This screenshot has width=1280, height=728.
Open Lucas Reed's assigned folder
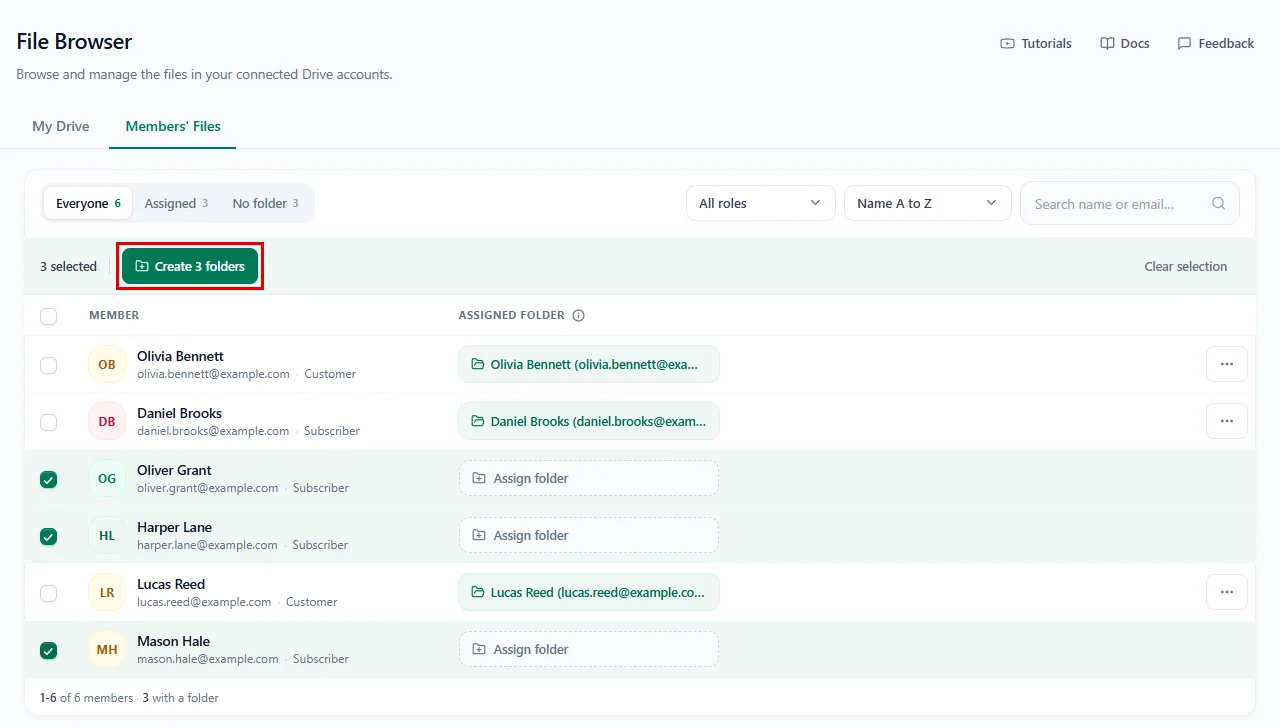[x=589, y=592]
